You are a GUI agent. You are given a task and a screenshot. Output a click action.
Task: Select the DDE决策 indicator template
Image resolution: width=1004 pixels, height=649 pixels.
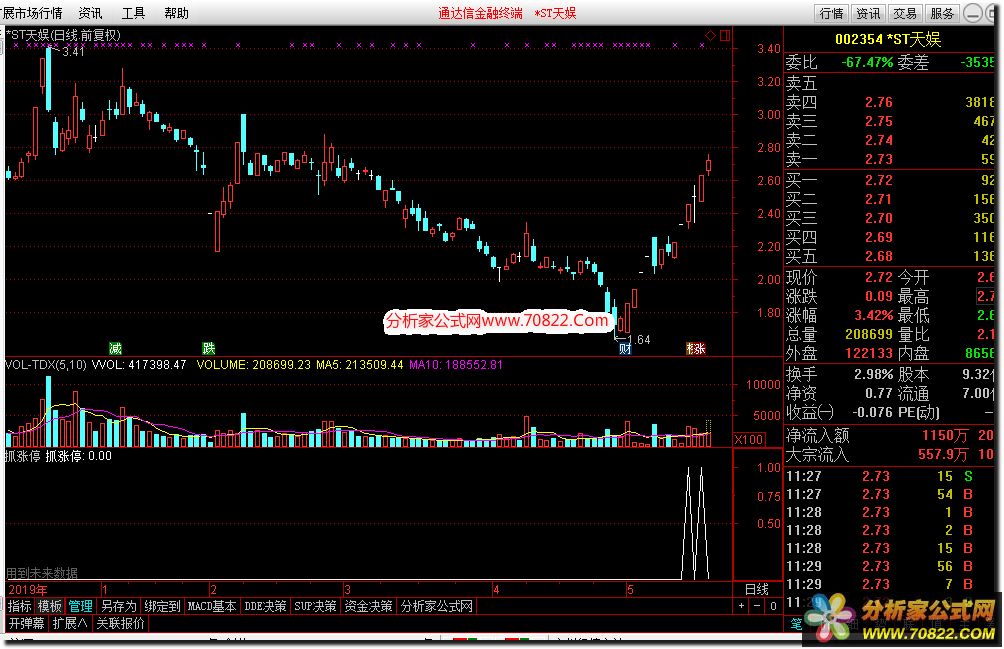(265, 606)
